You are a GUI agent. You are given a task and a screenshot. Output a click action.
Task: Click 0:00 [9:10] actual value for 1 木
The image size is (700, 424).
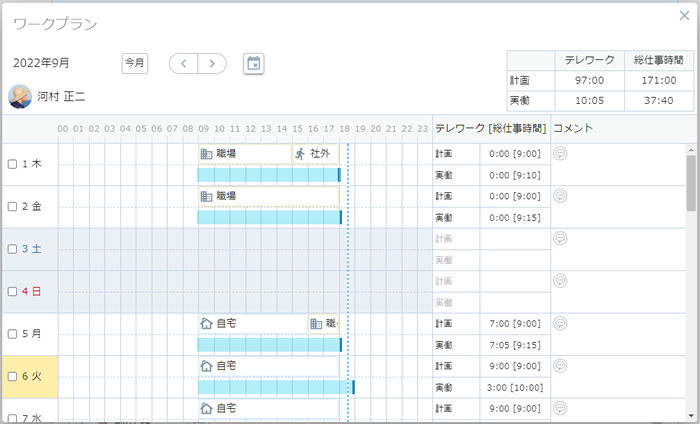pos(515,175)
